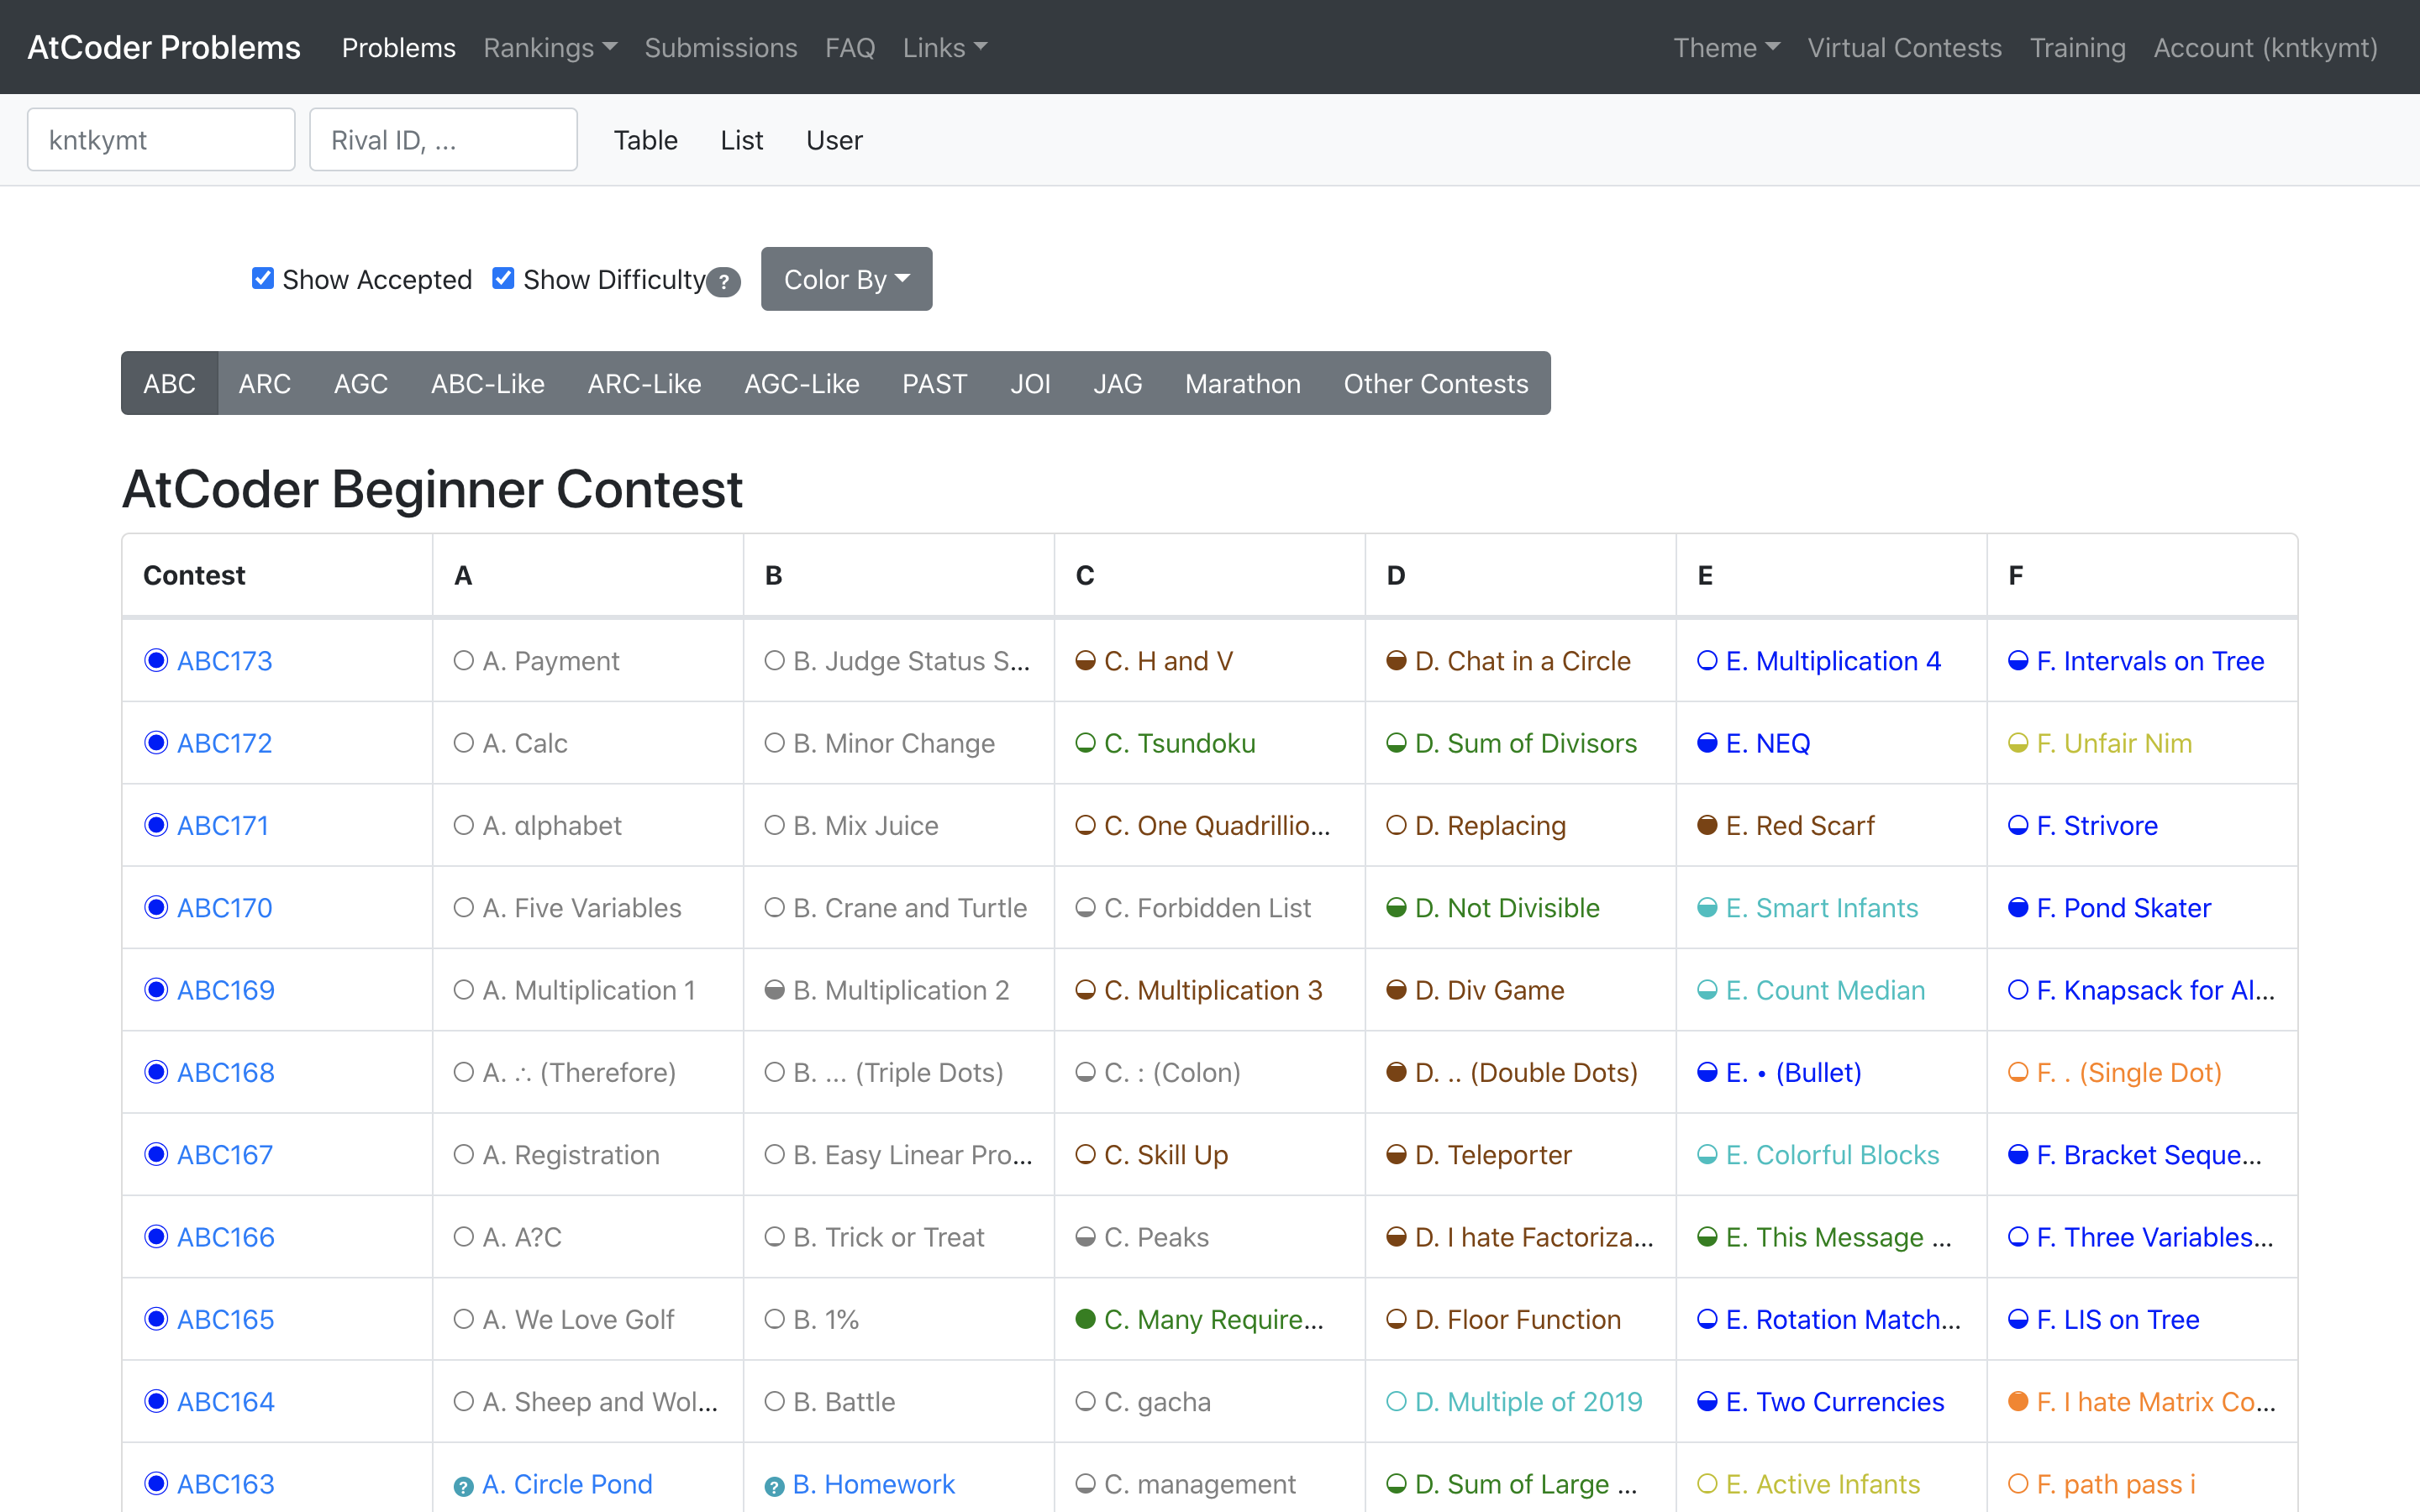Switch to the List view

741,140
